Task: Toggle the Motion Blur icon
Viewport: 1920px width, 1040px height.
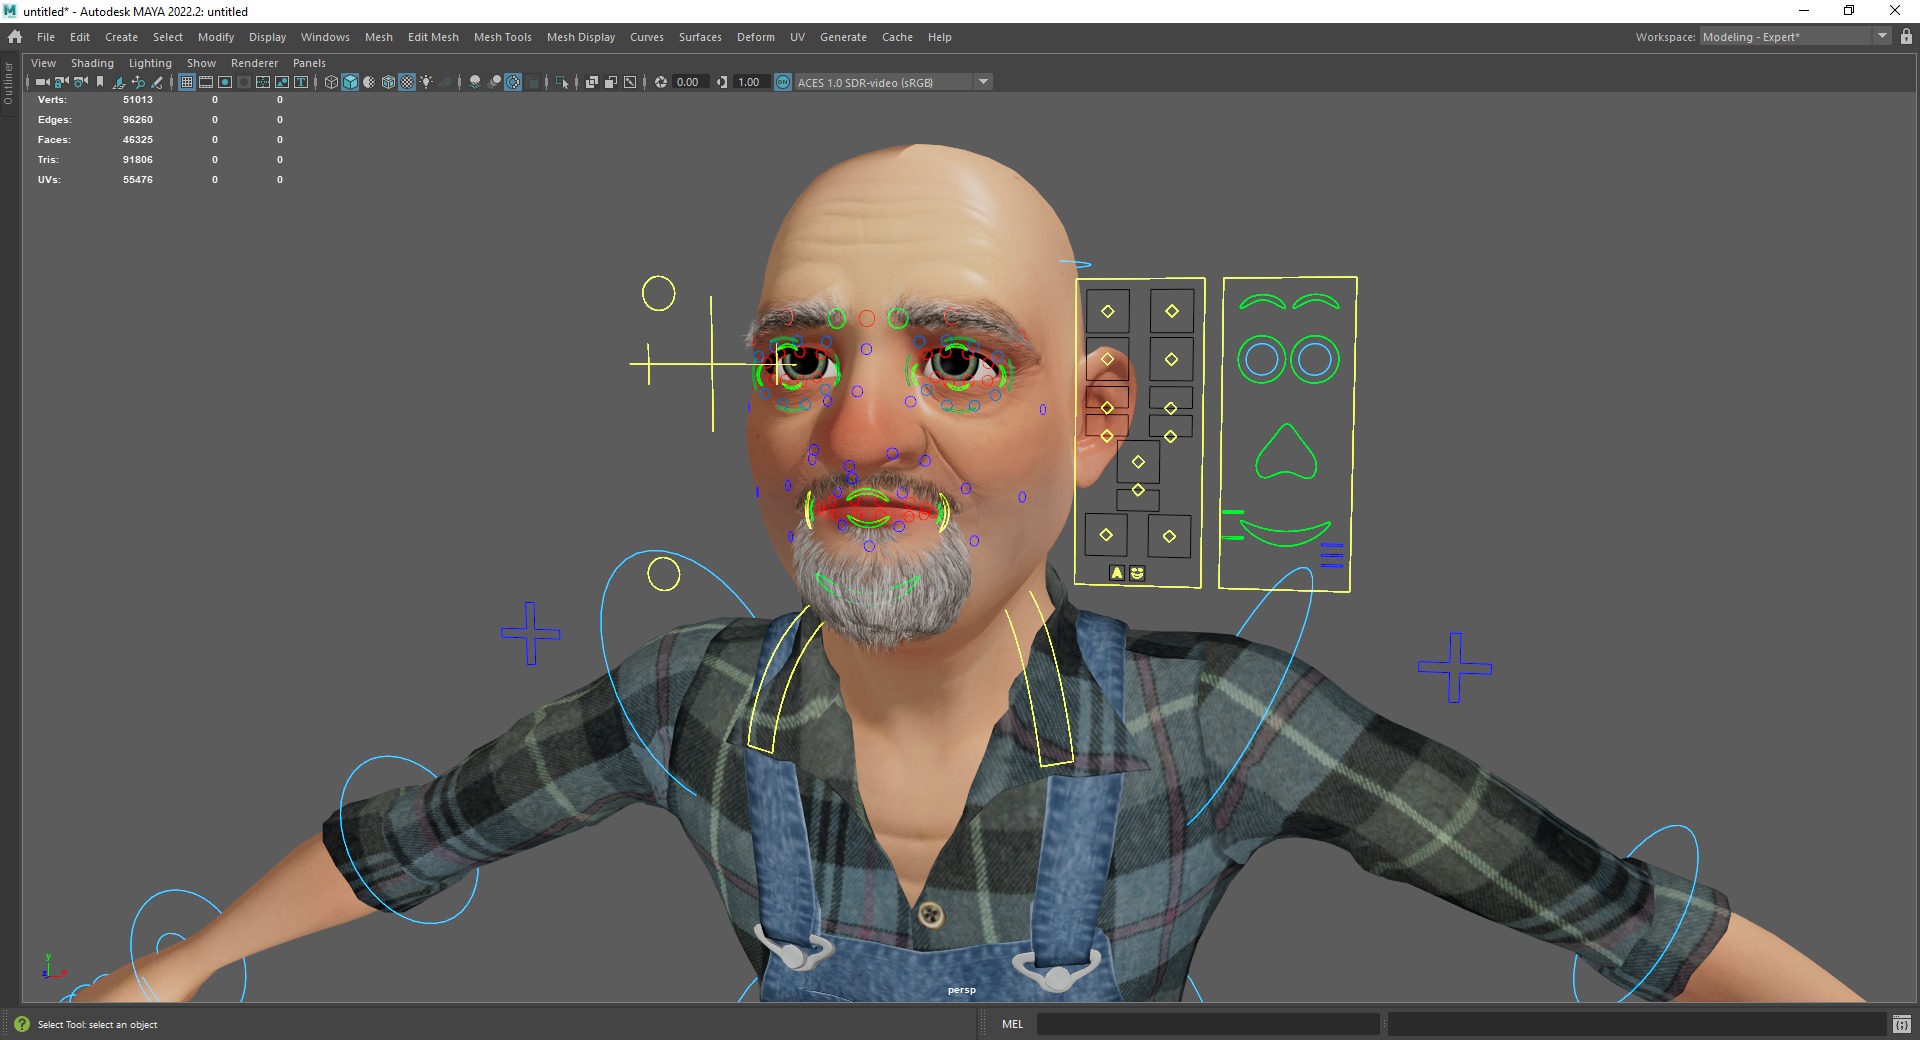Action: coord(494,82)
